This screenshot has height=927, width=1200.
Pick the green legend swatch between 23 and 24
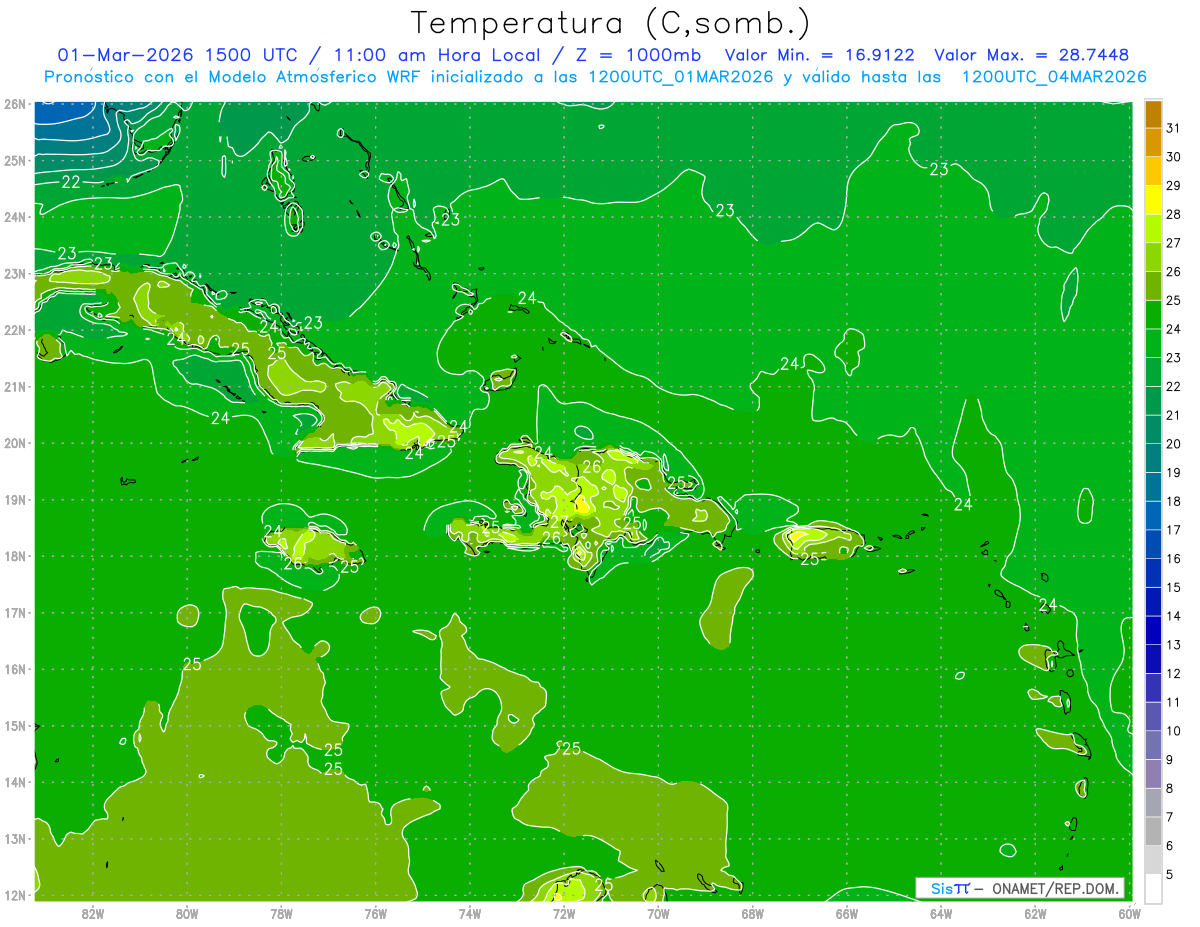[x=1153, y=344]
